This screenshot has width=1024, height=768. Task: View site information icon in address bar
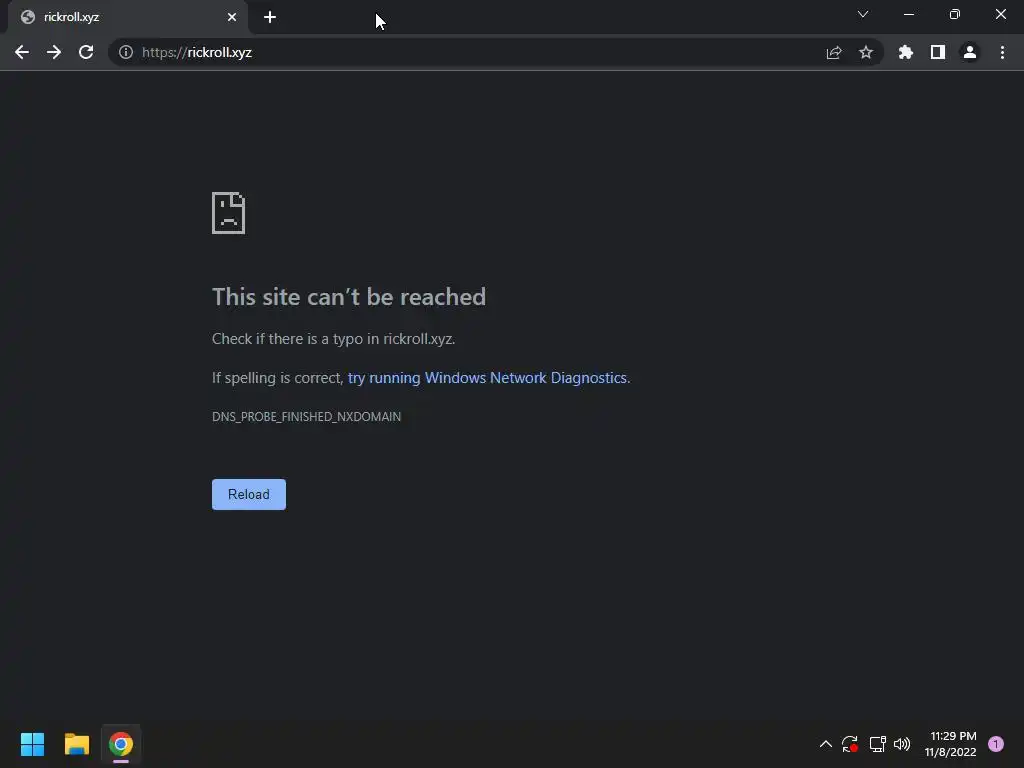126,52
